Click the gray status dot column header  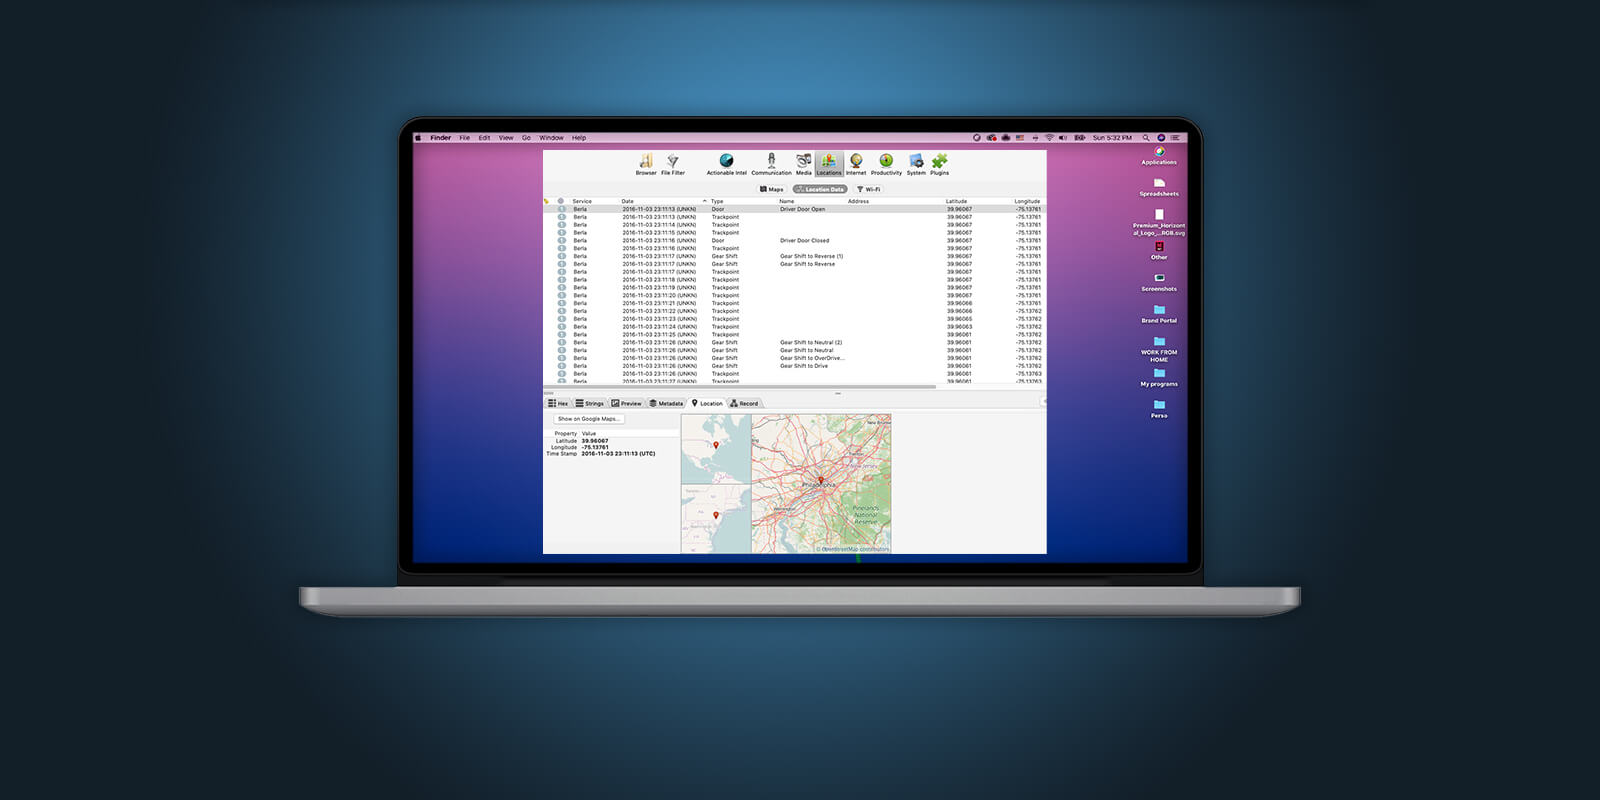[x=561, y=201]
